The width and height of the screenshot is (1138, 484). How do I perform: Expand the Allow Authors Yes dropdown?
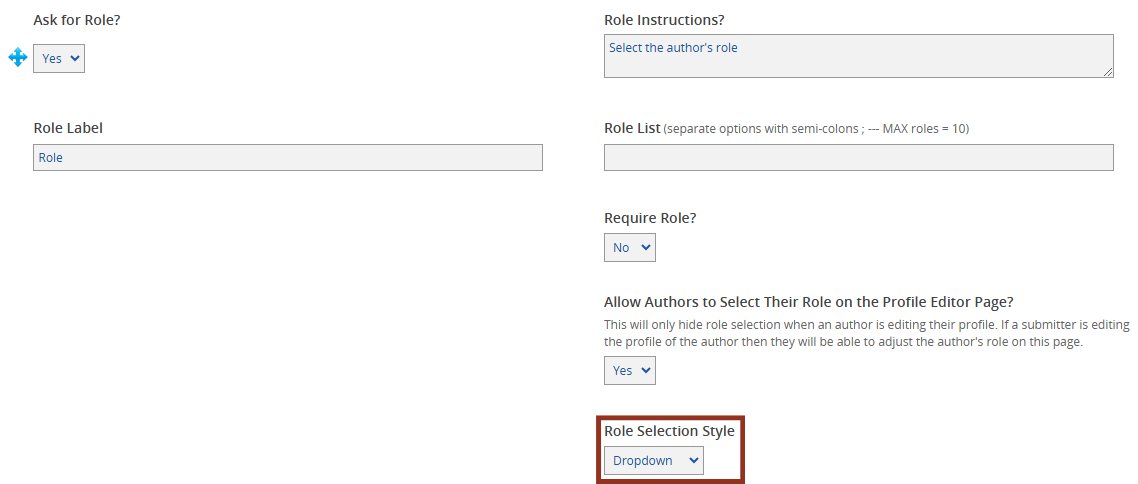[630, 371]
